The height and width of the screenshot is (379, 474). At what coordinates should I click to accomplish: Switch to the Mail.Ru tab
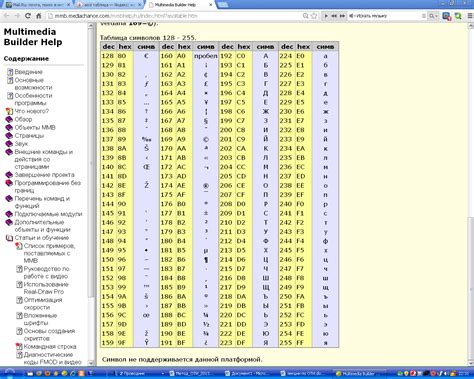point(38,5)
